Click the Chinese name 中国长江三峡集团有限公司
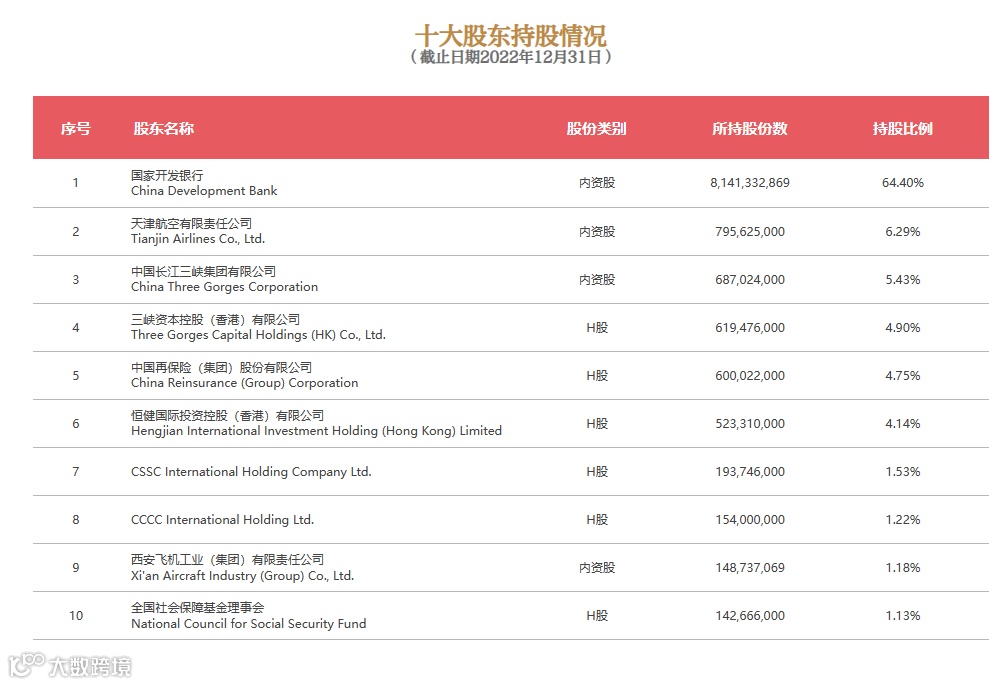Viewport: 1007px width, 685px height. [204, 272]
